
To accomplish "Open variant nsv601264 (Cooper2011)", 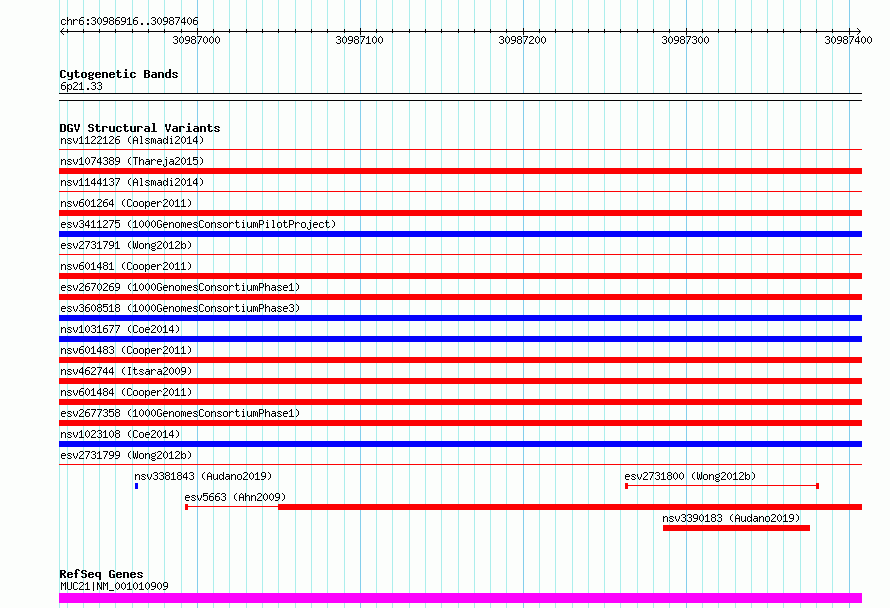I will tap(126, 203).
